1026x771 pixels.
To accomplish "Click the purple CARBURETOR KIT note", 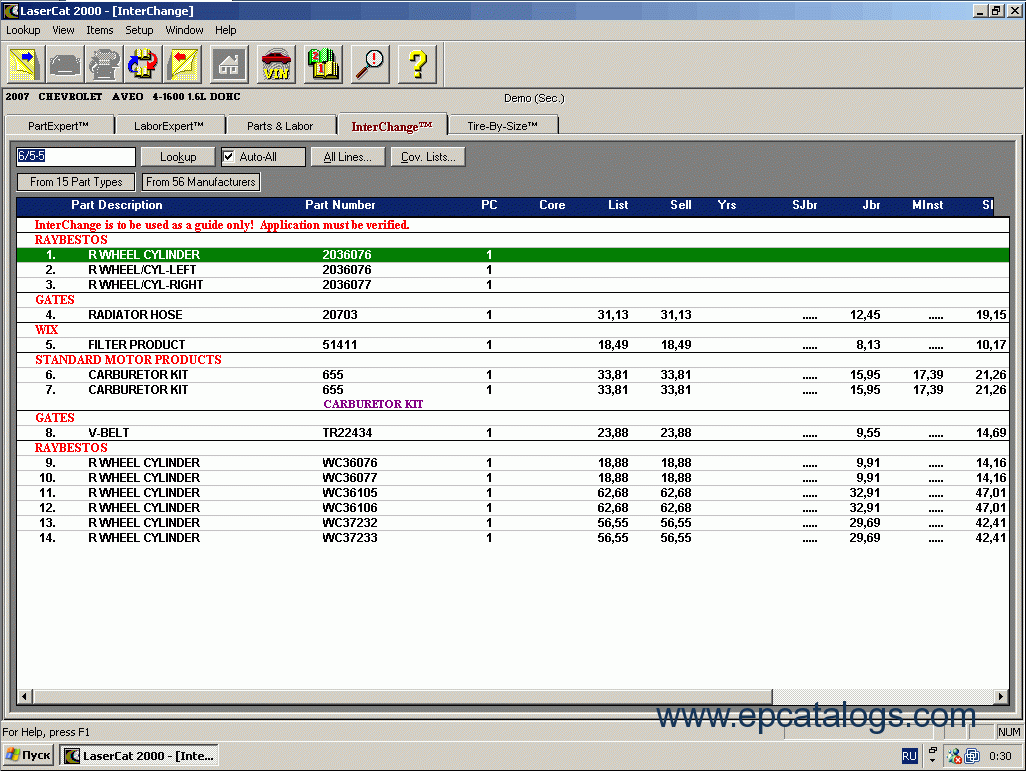I will coord(373,404).
